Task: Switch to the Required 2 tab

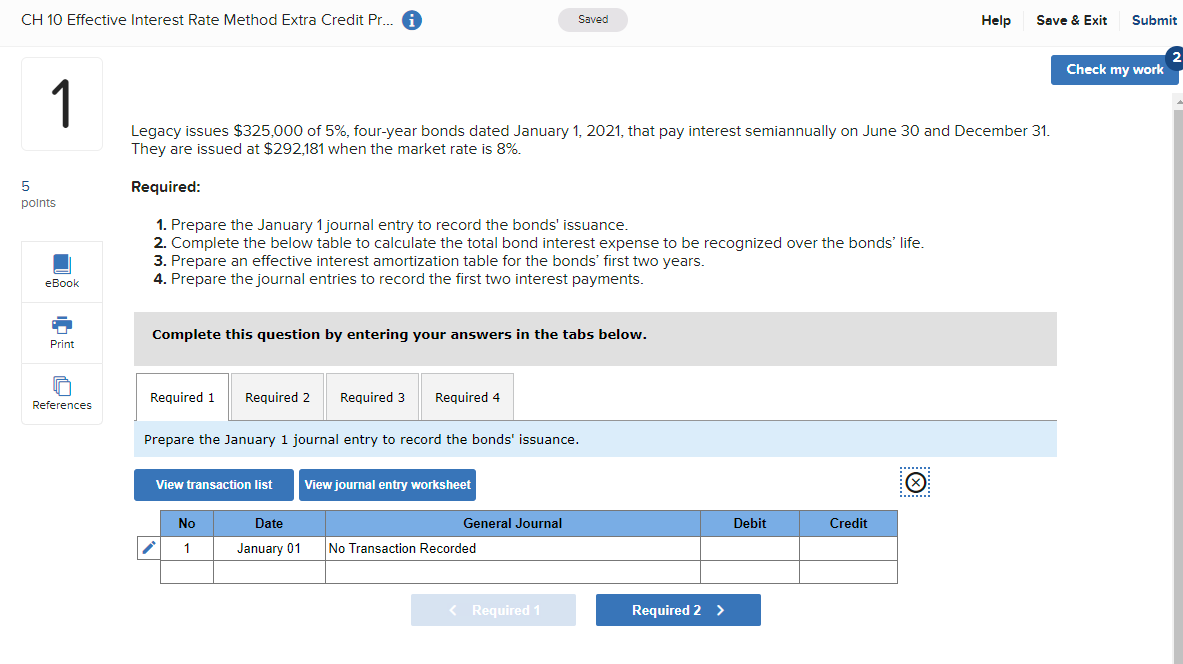Action: point(277,396)
